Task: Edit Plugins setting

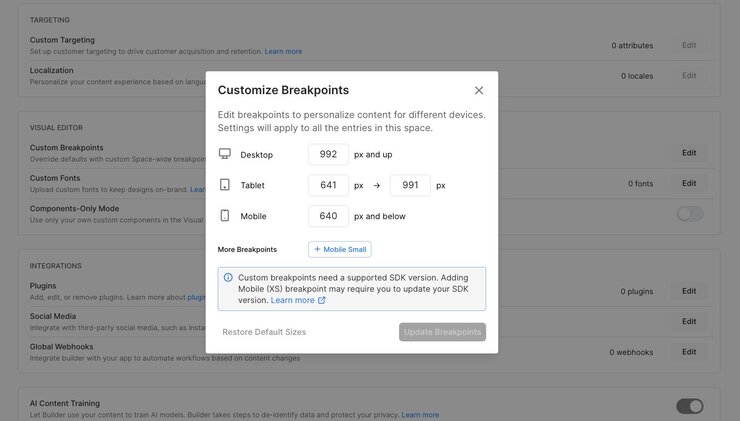Action: click(x=689, y=291)
